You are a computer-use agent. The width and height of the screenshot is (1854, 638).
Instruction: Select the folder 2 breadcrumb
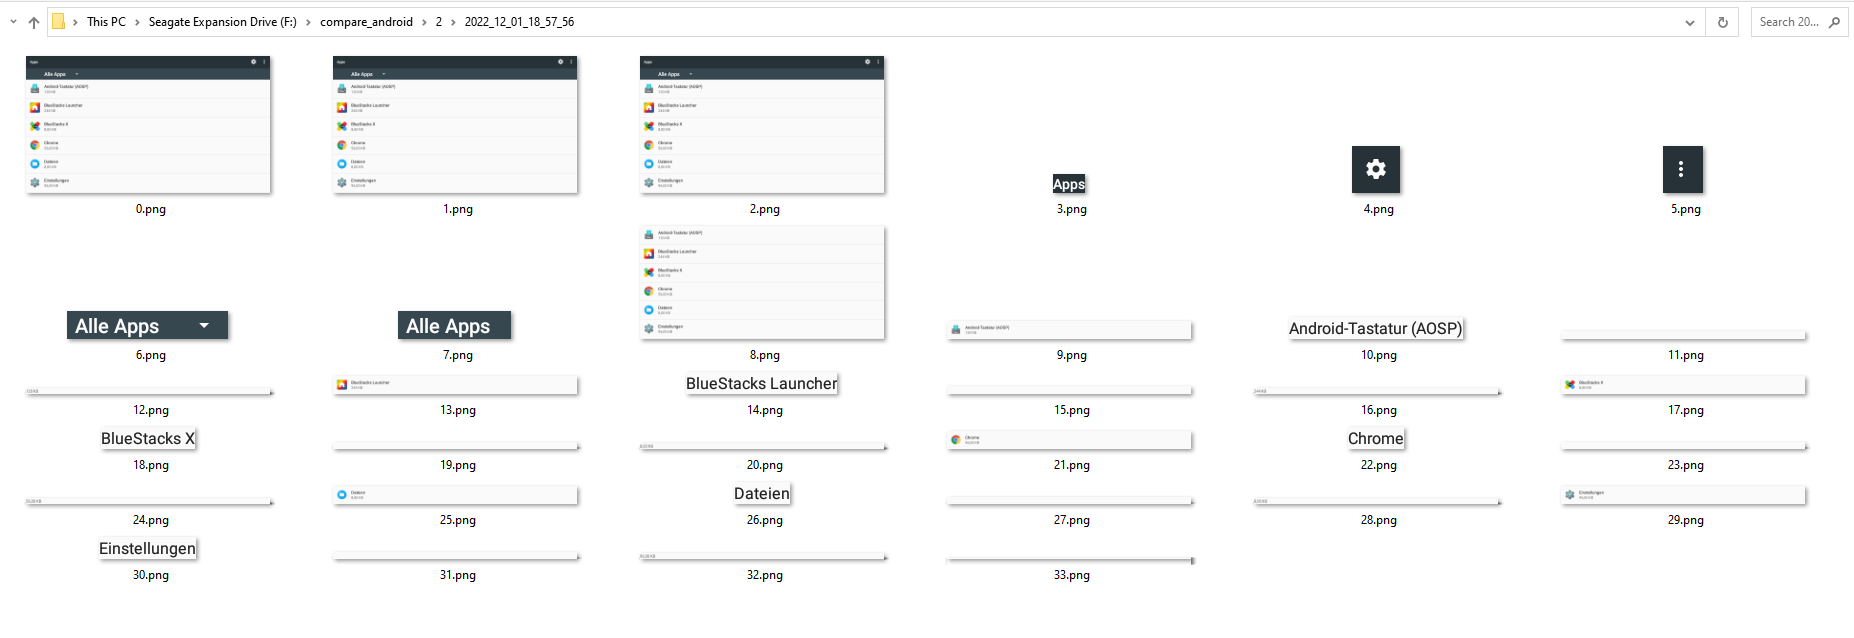[438, 22]
